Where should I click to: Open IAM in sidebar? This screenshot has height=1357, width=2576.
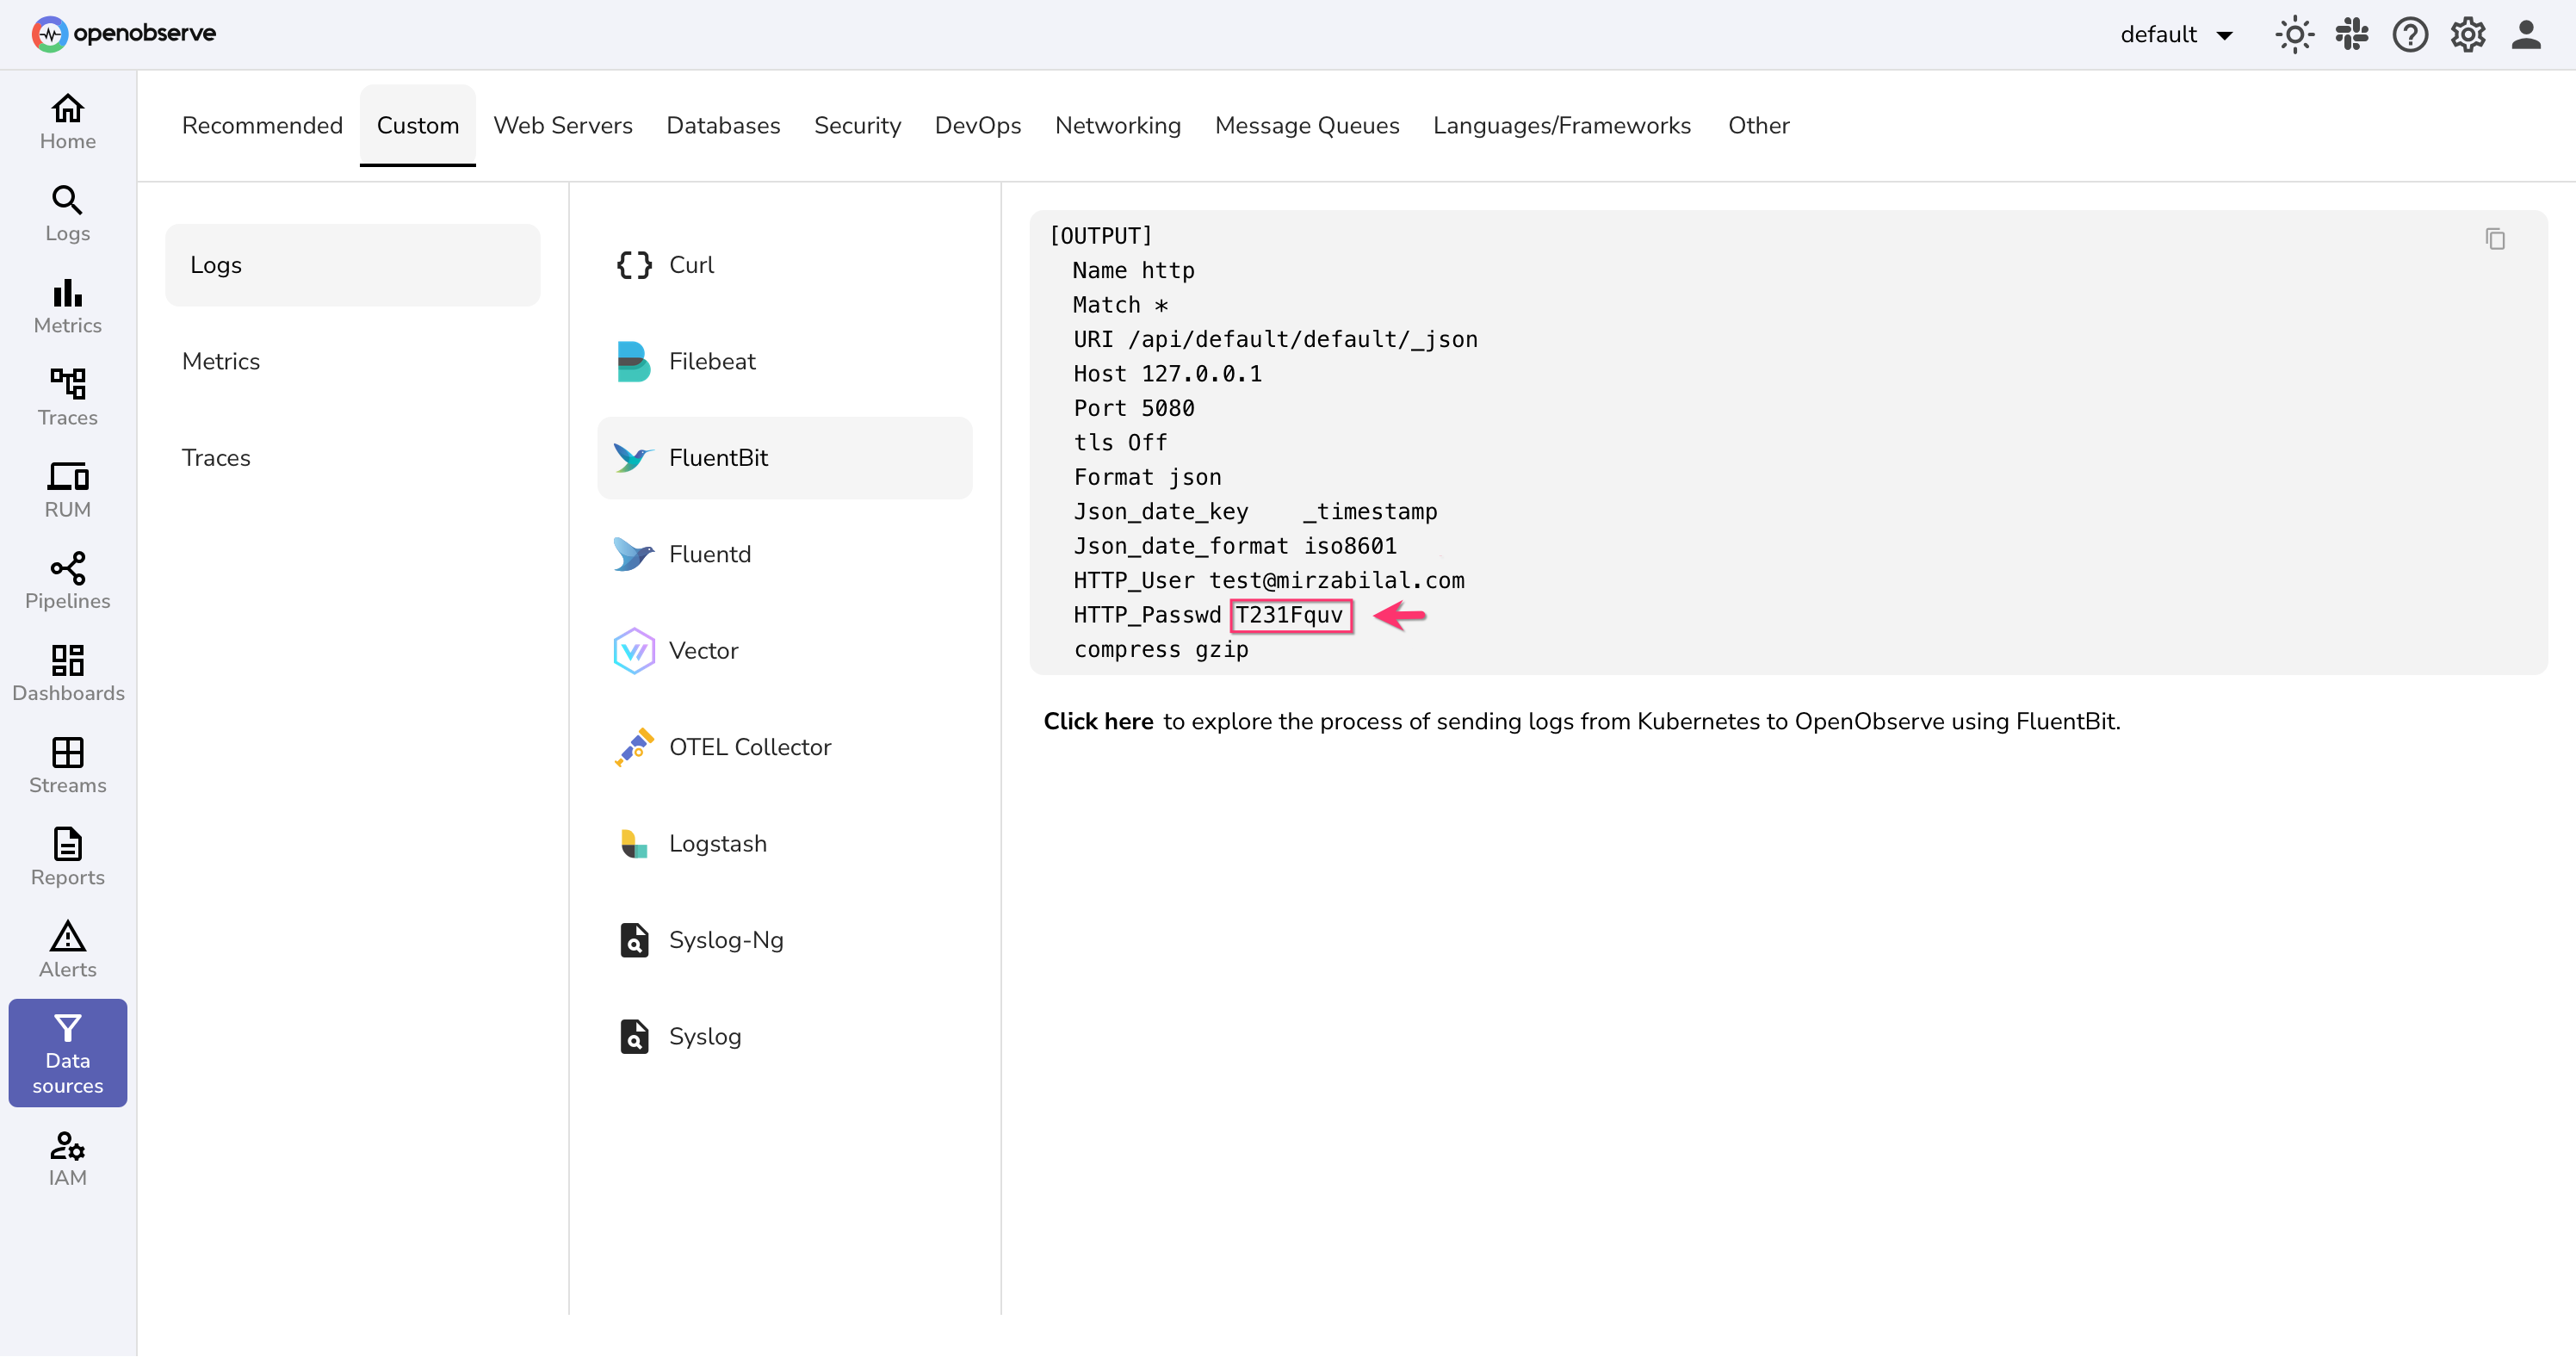(x=67, y=1158)
